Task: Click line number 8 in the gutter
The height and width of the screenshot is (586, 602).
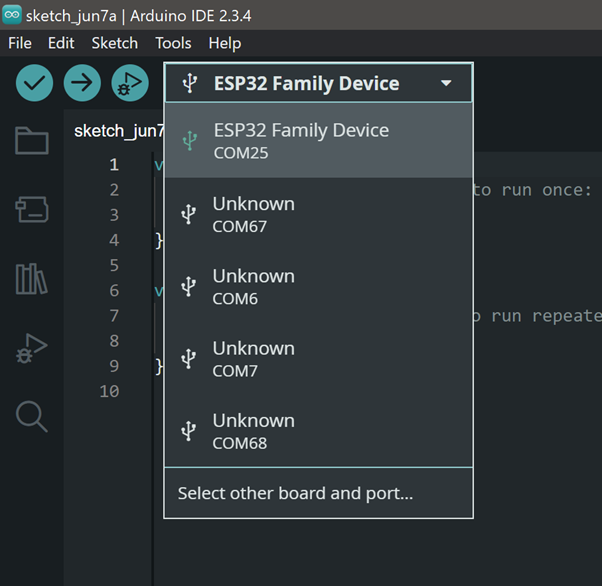Action: pyautogui.click(x=114, y=341)
